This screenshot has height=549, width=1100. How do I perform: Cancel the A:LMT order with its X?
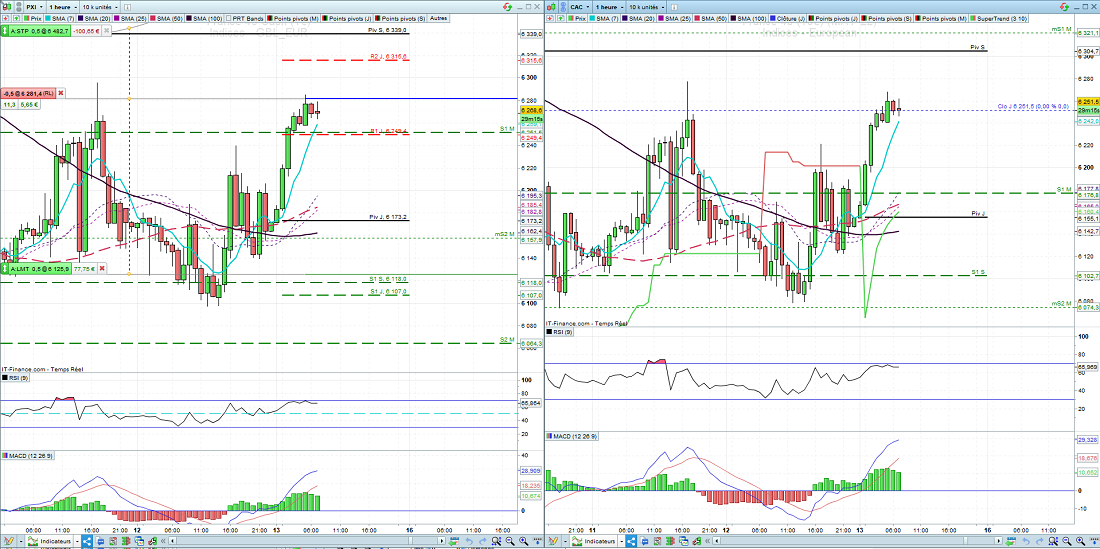pos(102,269)
